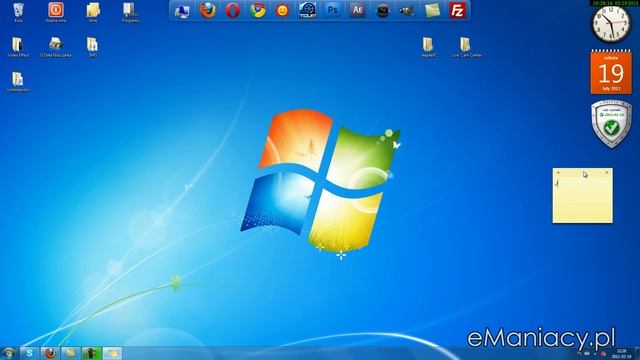Click the analog clock gadget
Image resolution: width=640 pixels, height=360 pixels.
pyautogui.click(x=611, y=24)
